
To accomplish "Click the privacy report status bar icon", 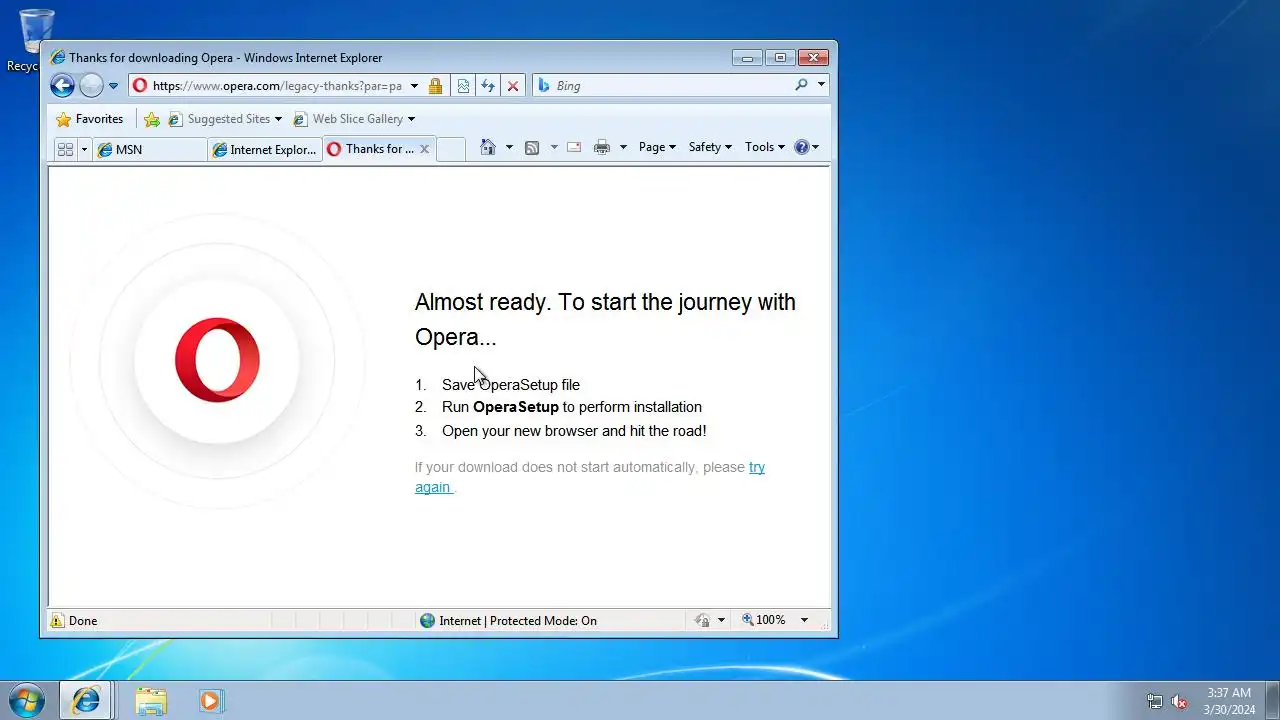I will coord(703,621).
